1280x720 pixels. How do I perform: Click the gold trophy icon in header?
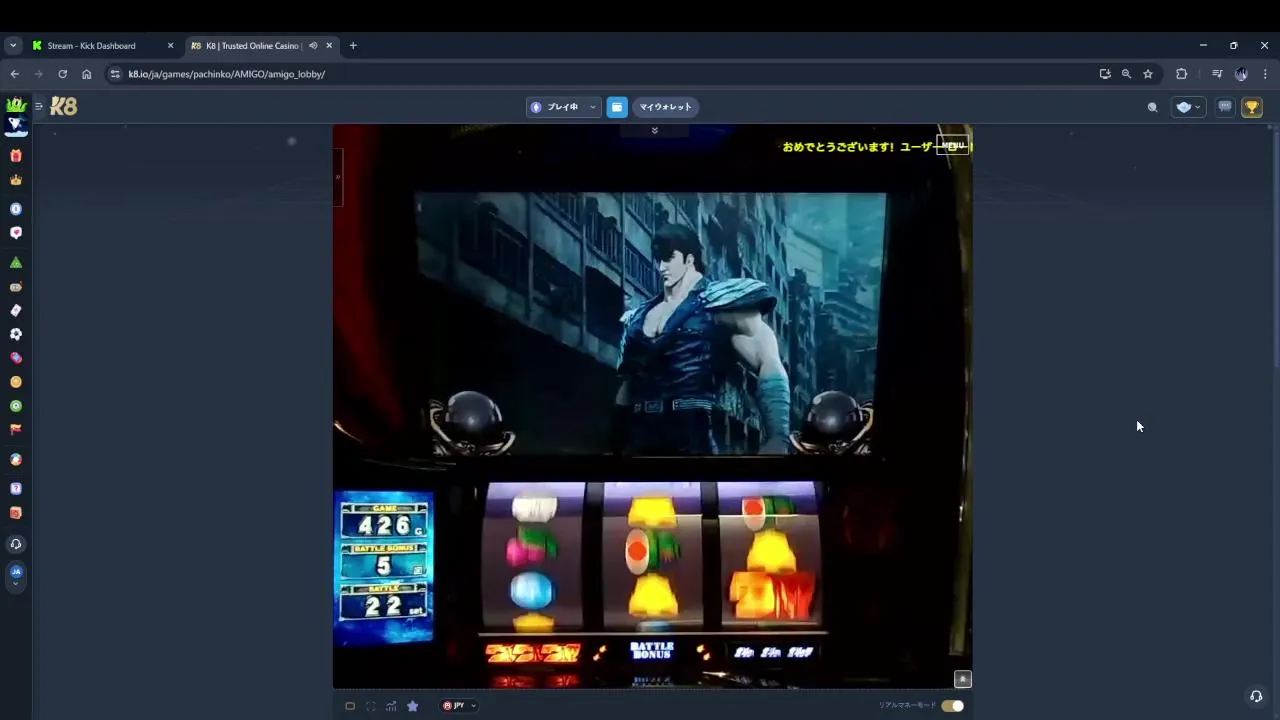click(1252, 107)
